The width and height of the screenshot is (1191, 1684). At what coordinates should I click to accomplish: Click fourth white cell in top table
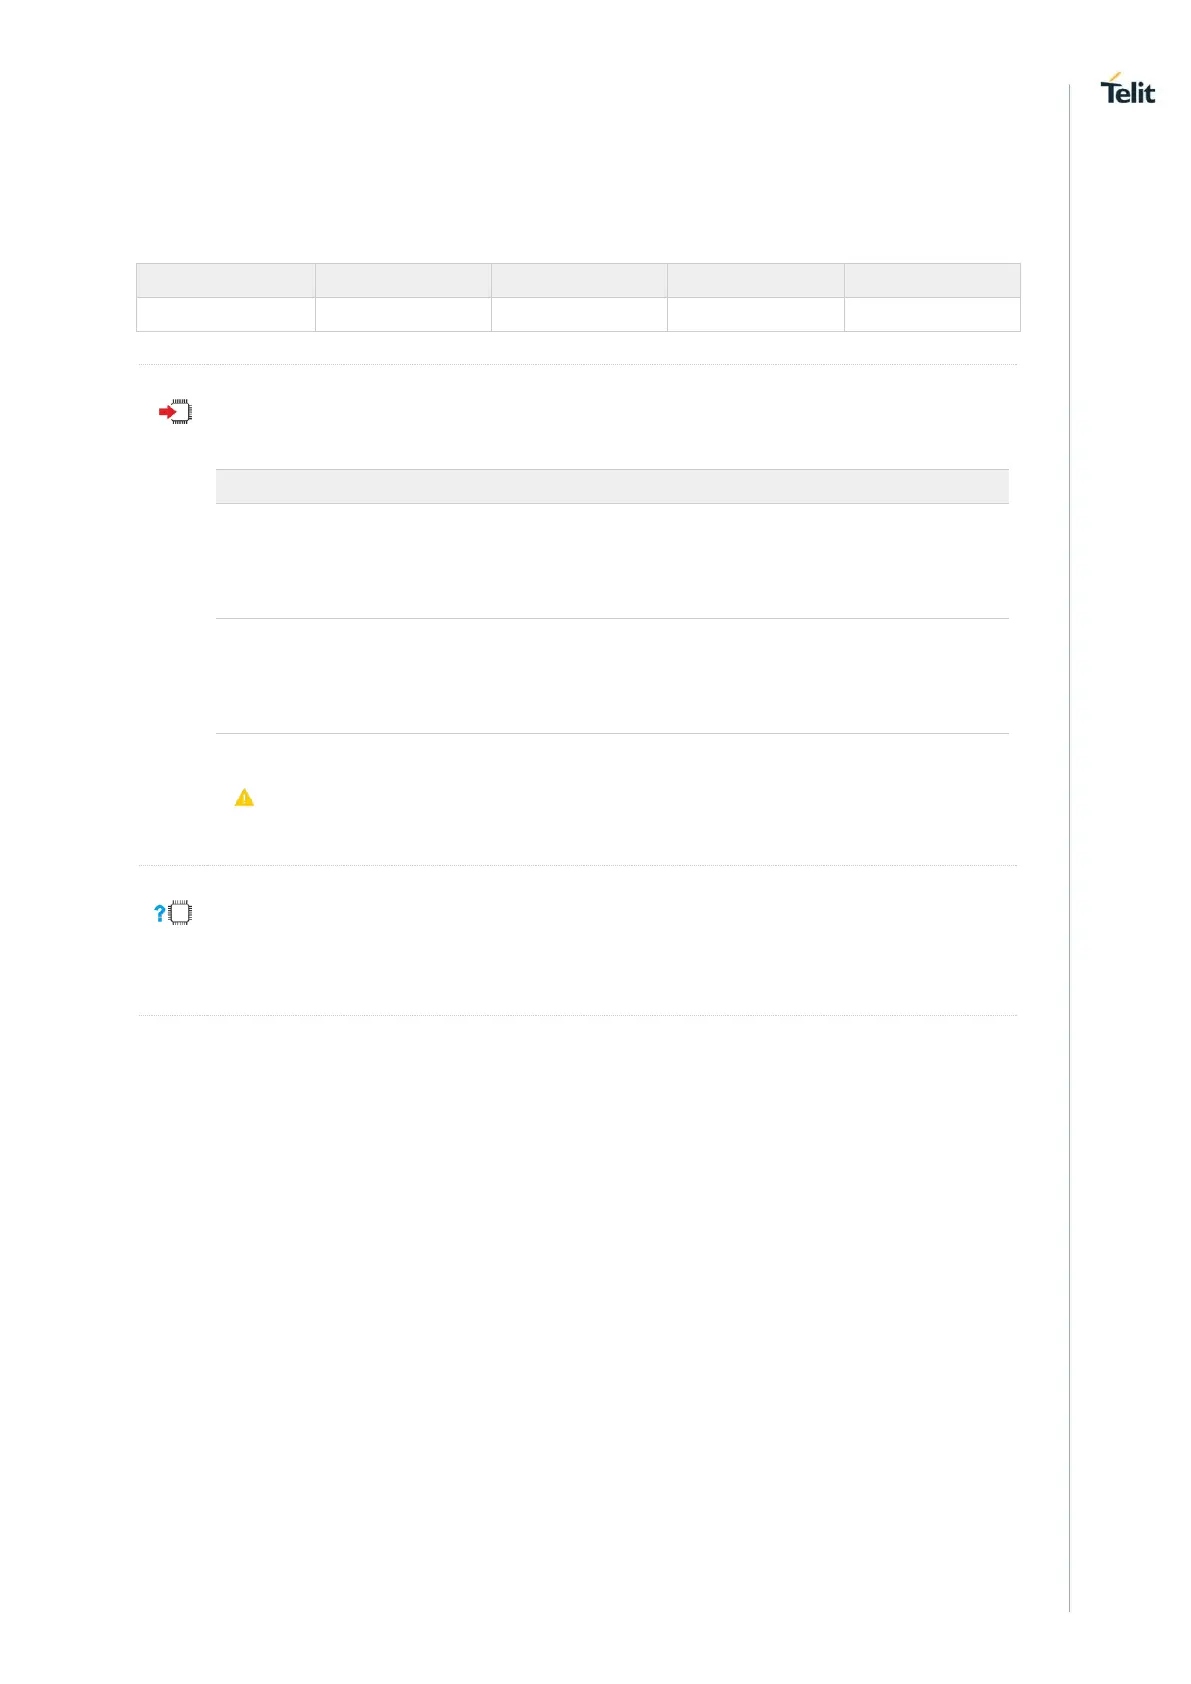click(755, 315)
